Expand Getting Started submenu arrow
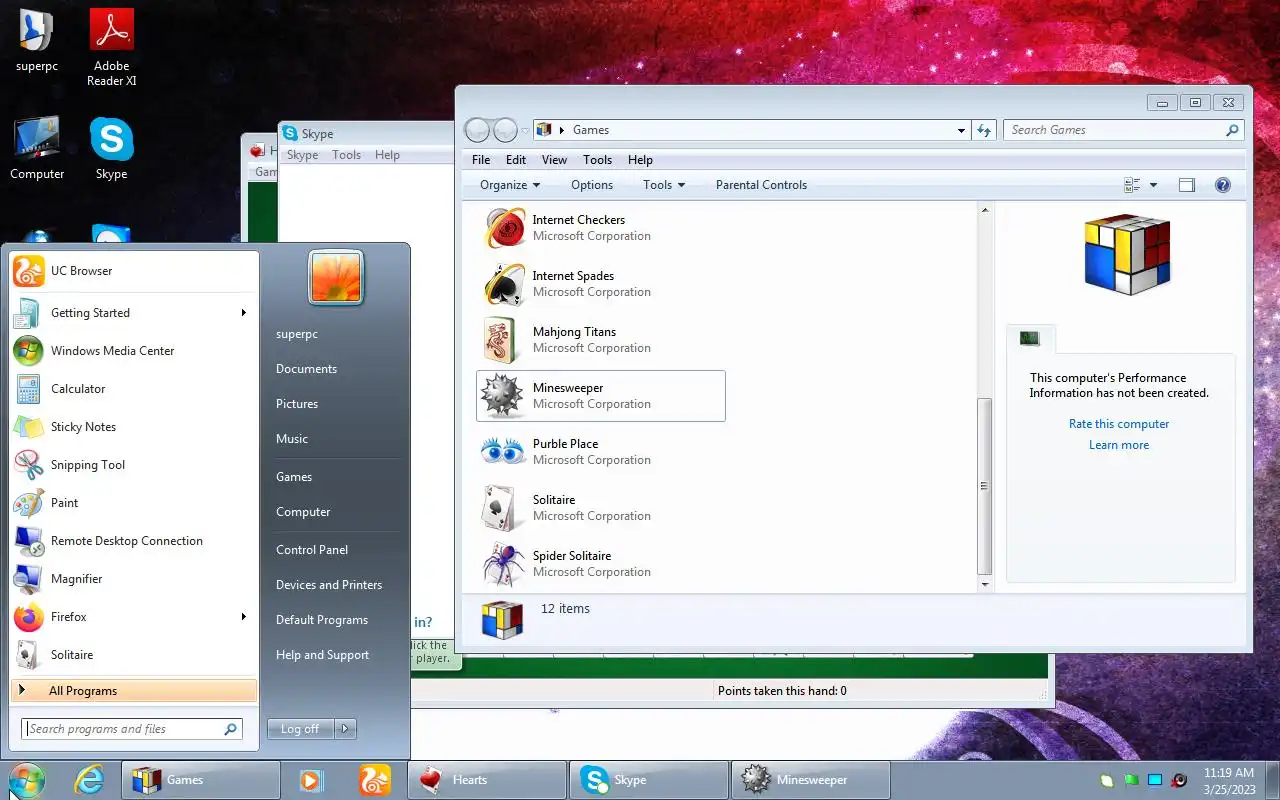 point(243,313)
